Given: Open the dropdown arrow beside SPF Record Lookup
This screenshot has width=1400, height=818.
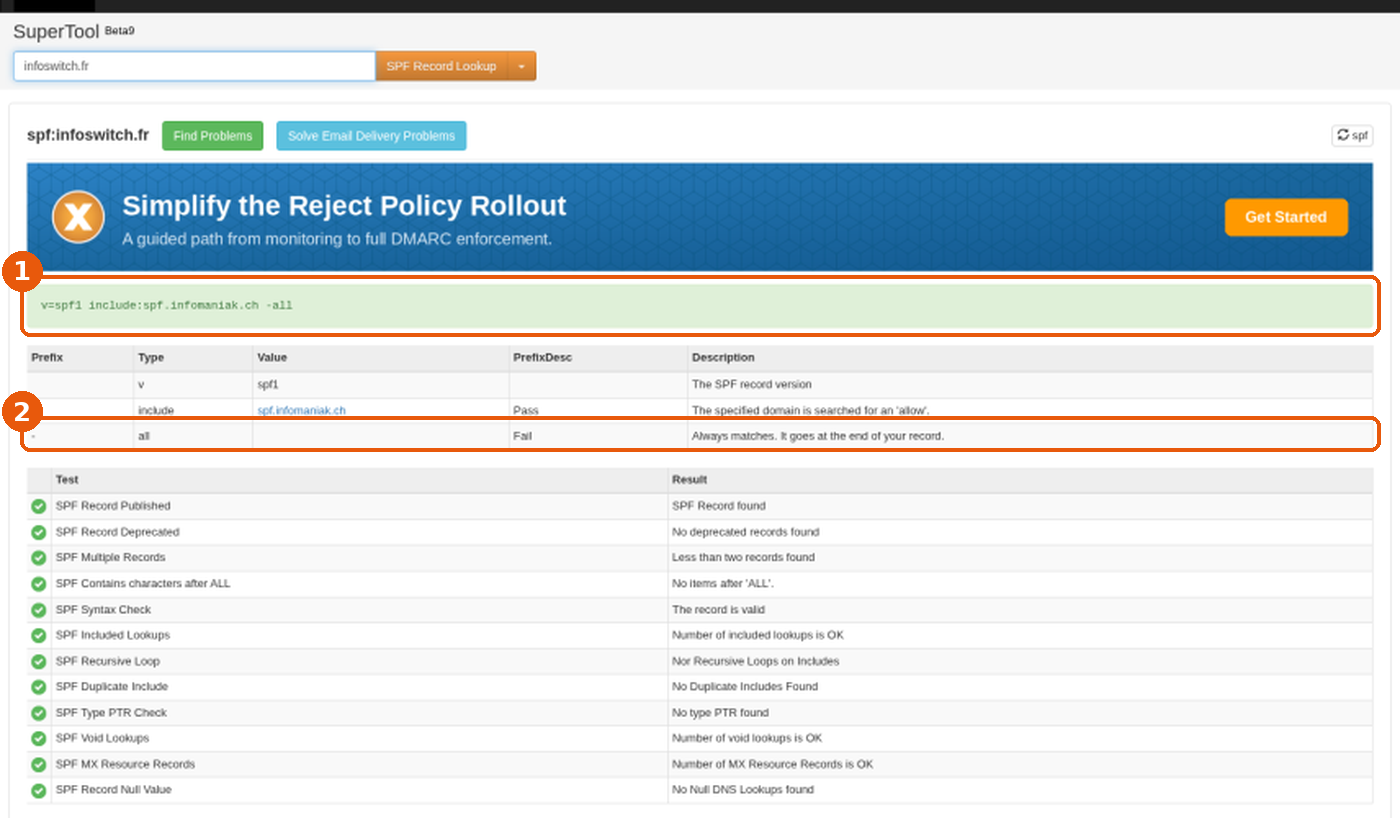Looking at the screenshot, I should 522,66.
